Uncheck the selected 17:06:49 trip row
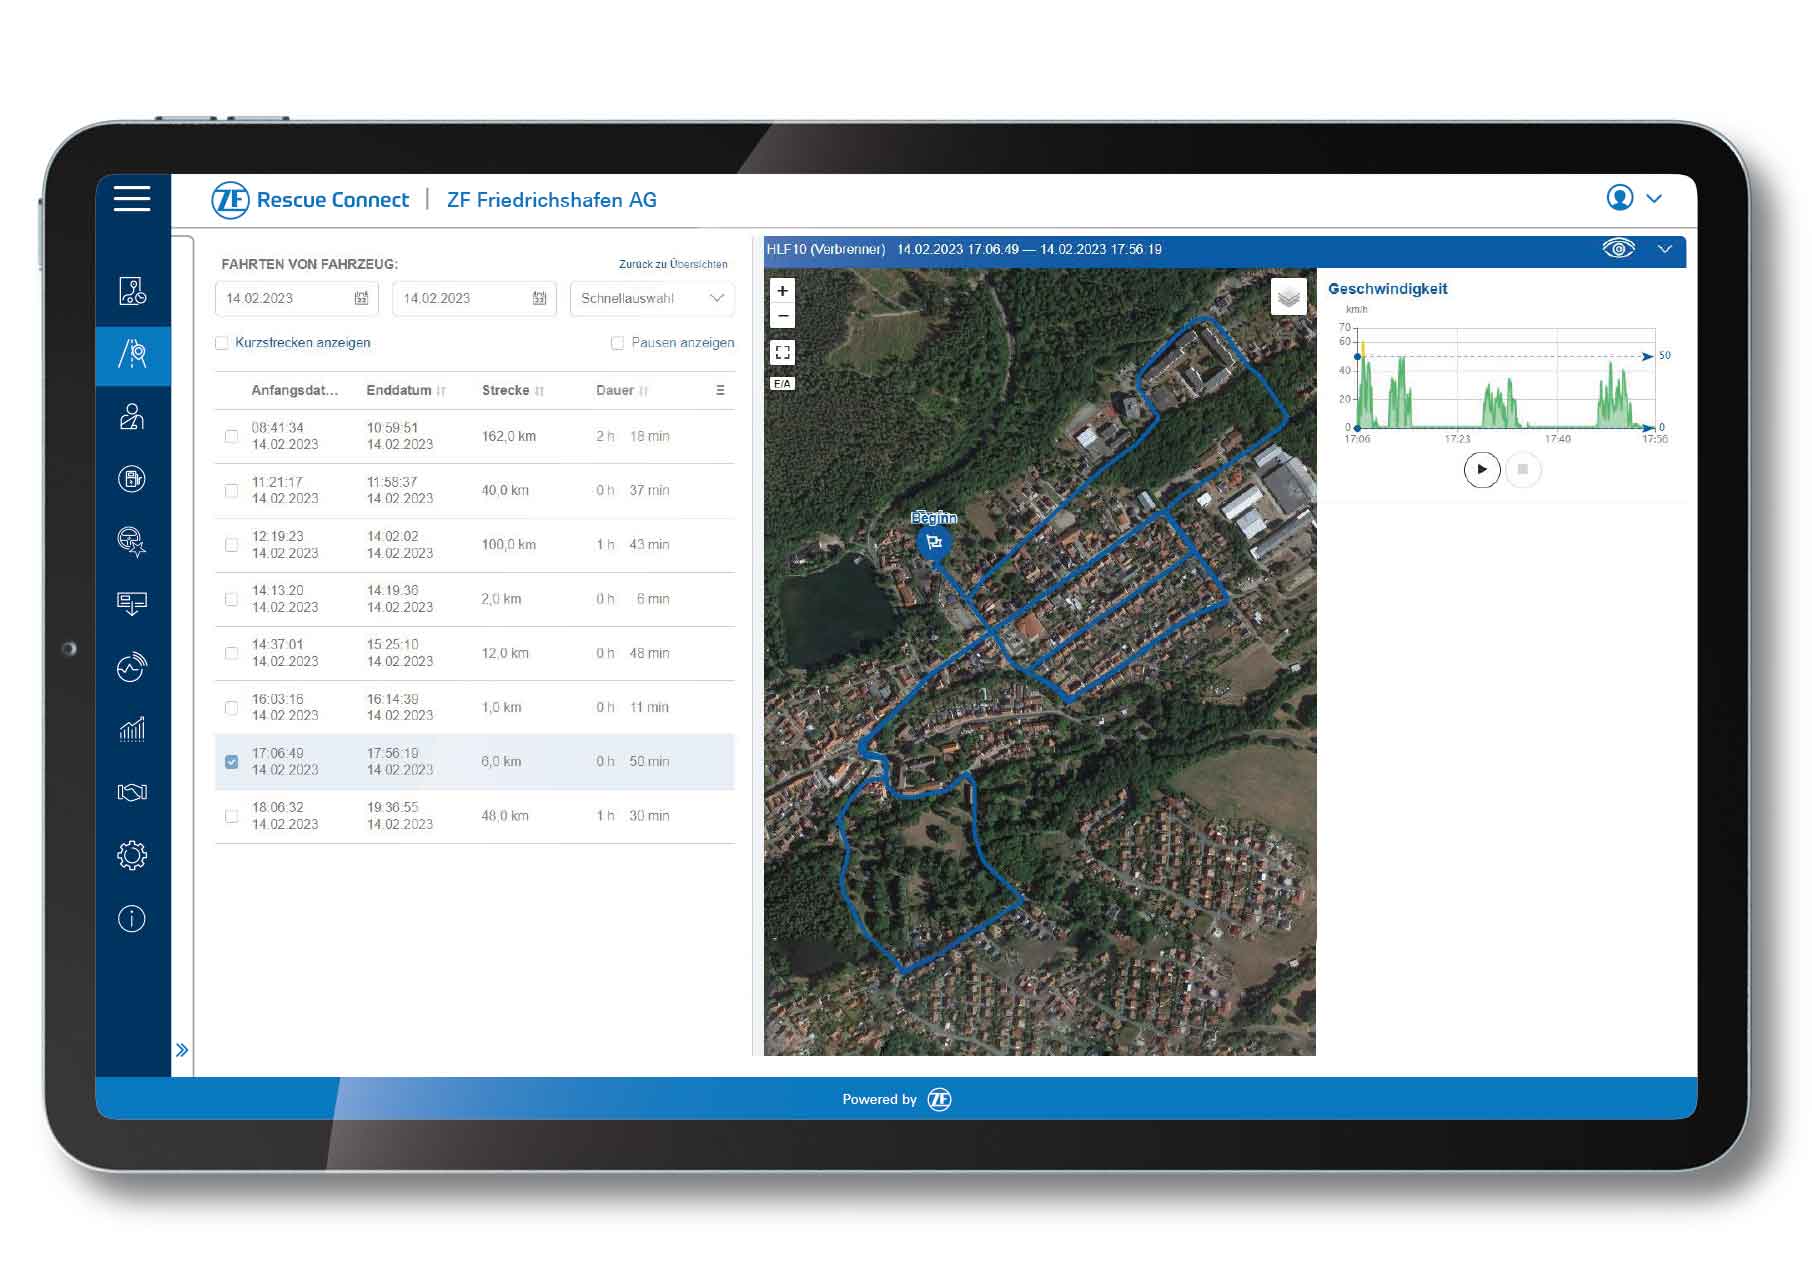This screenshot has height=1266, width=1812. (232, 761)
